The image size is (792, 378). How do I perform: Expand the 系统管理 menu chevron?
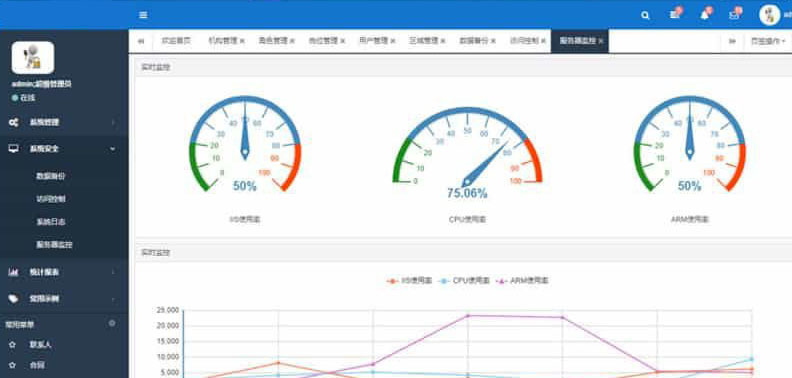(113, 122)
